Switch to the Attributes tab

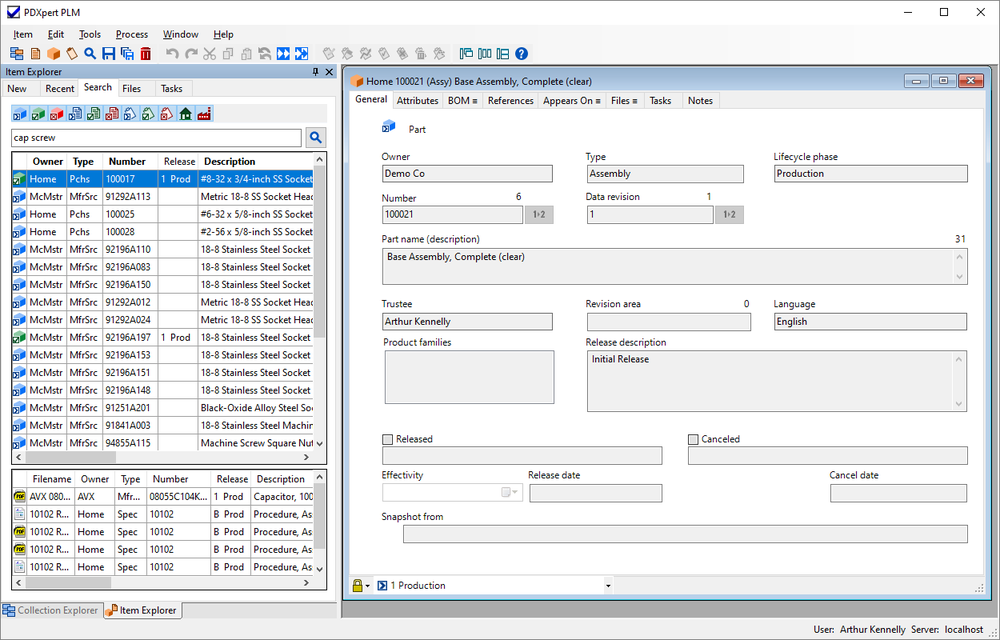tap(417, 100)
